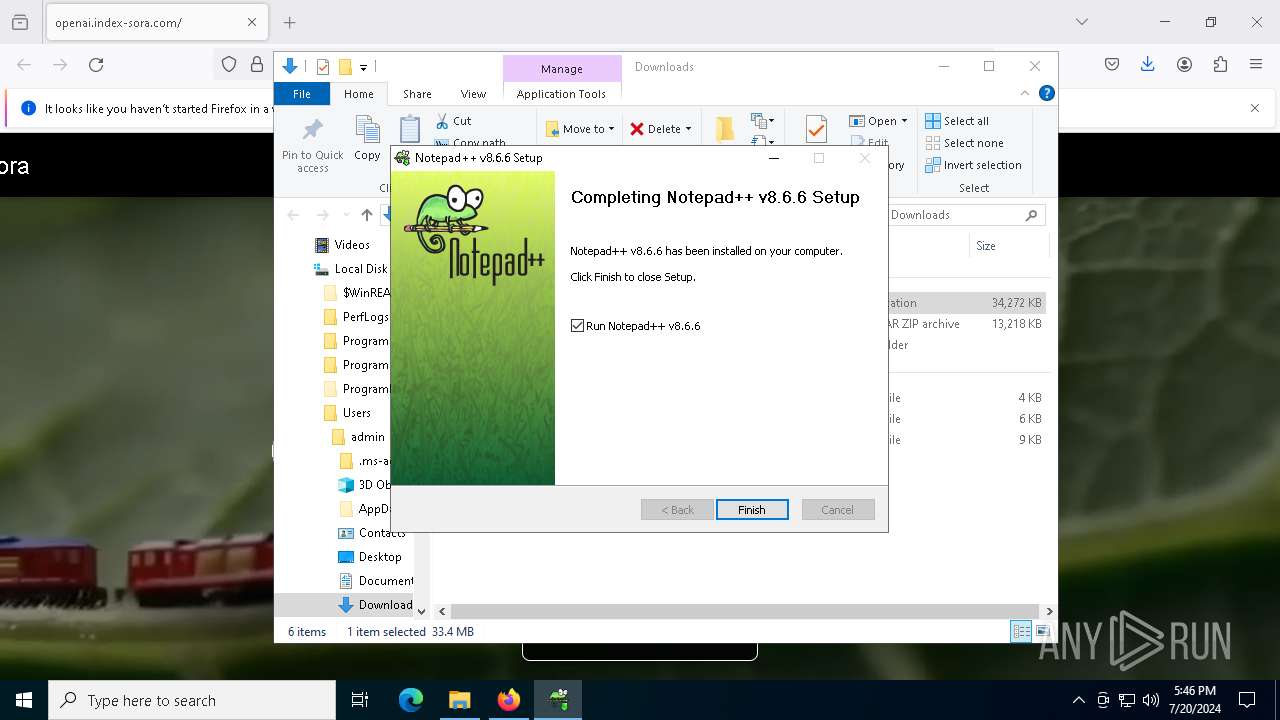
Task: Click the navigation pane scroll-down arrow
Action: [421, 611]
